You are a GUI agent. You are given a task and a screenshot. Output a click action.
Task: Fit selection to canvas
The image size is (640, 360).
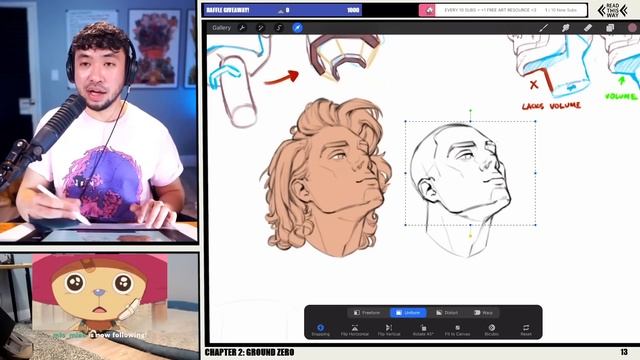click(458, 330)
